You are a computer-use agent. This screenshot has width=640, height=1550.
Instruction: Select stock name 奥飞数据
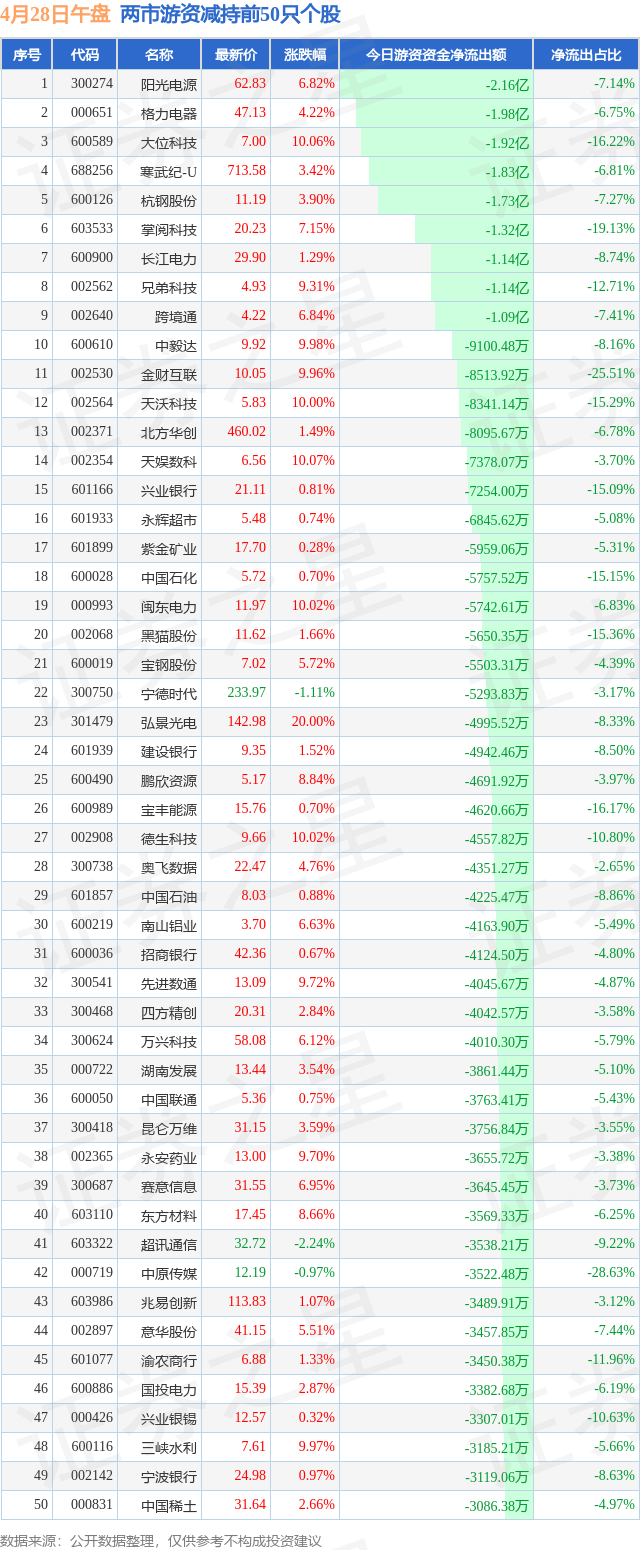[x=169, y=867]
